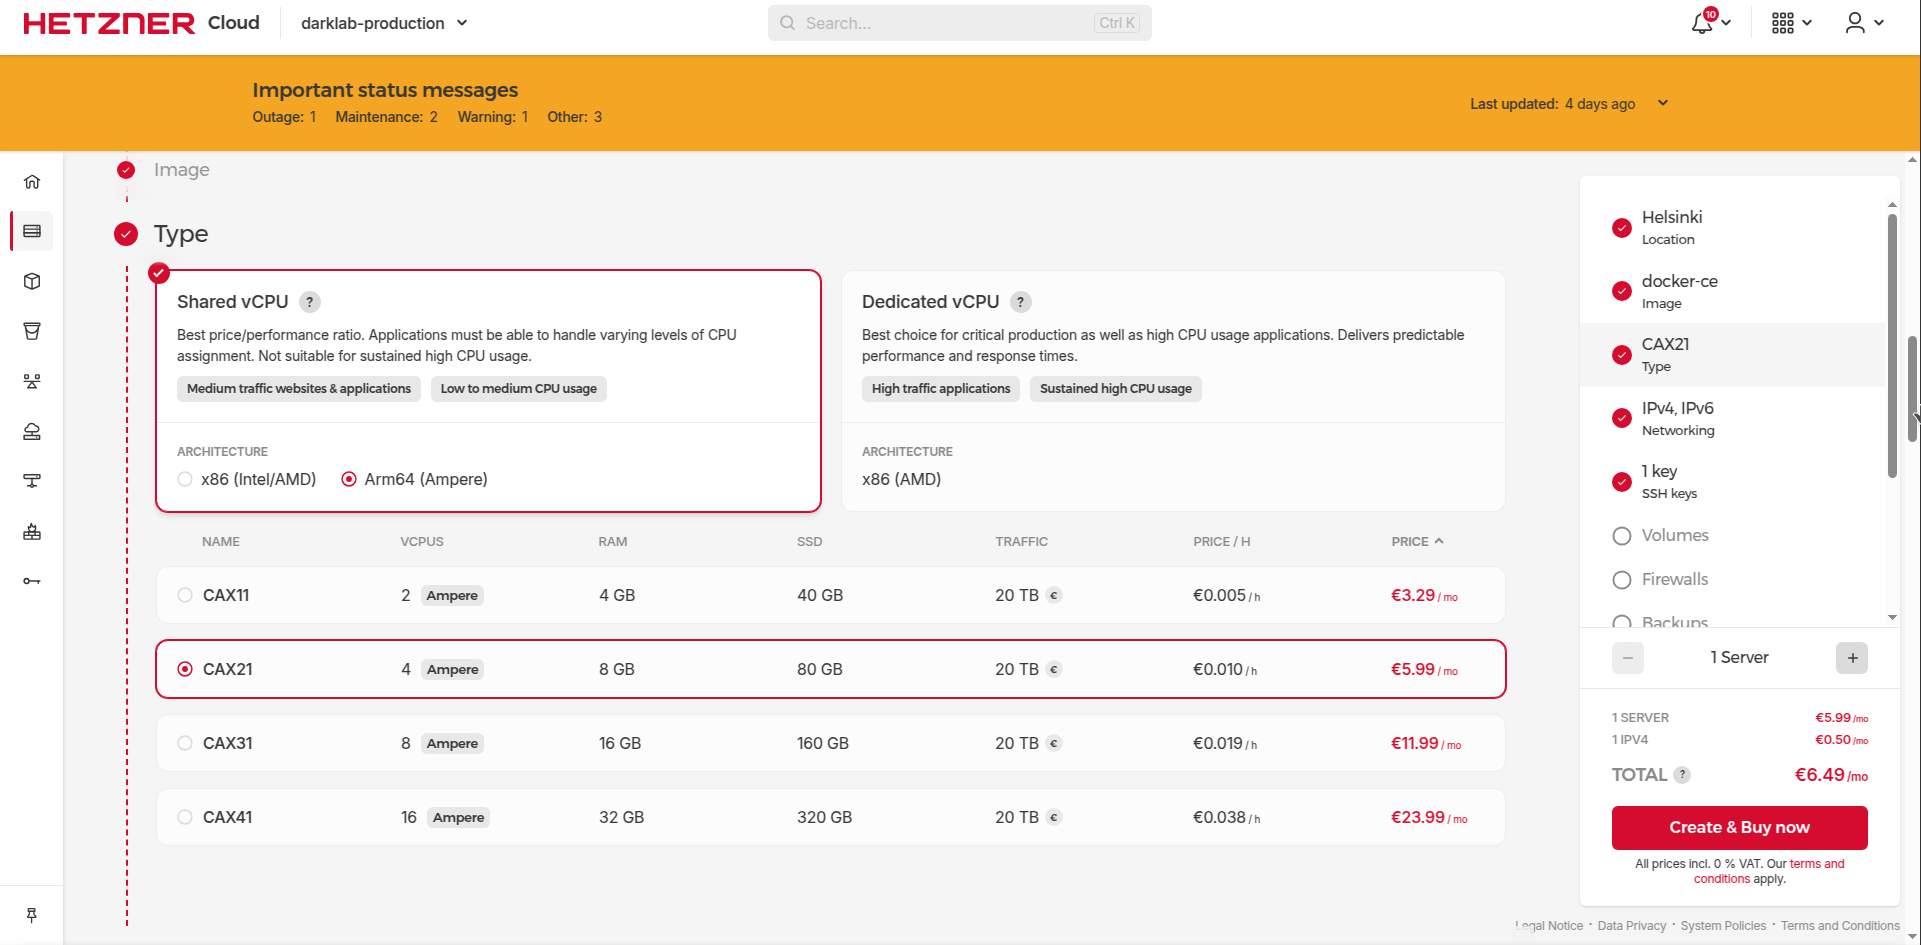Viewport: 1921px width, 945px height.
Task: Open System Policies footer link
Action: pyautogui.click(x=1723, y=926)
